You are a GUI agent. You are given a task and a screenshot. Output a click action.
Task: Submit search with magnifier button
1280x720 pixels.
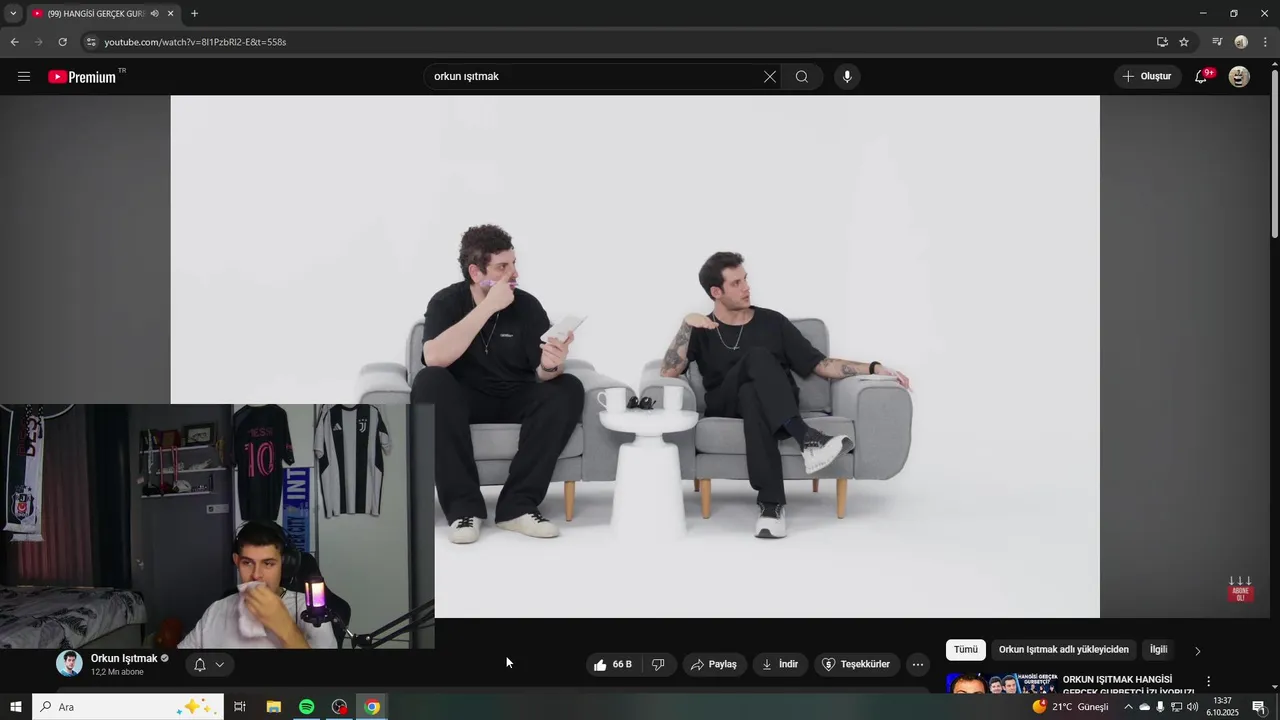point(802,77)
